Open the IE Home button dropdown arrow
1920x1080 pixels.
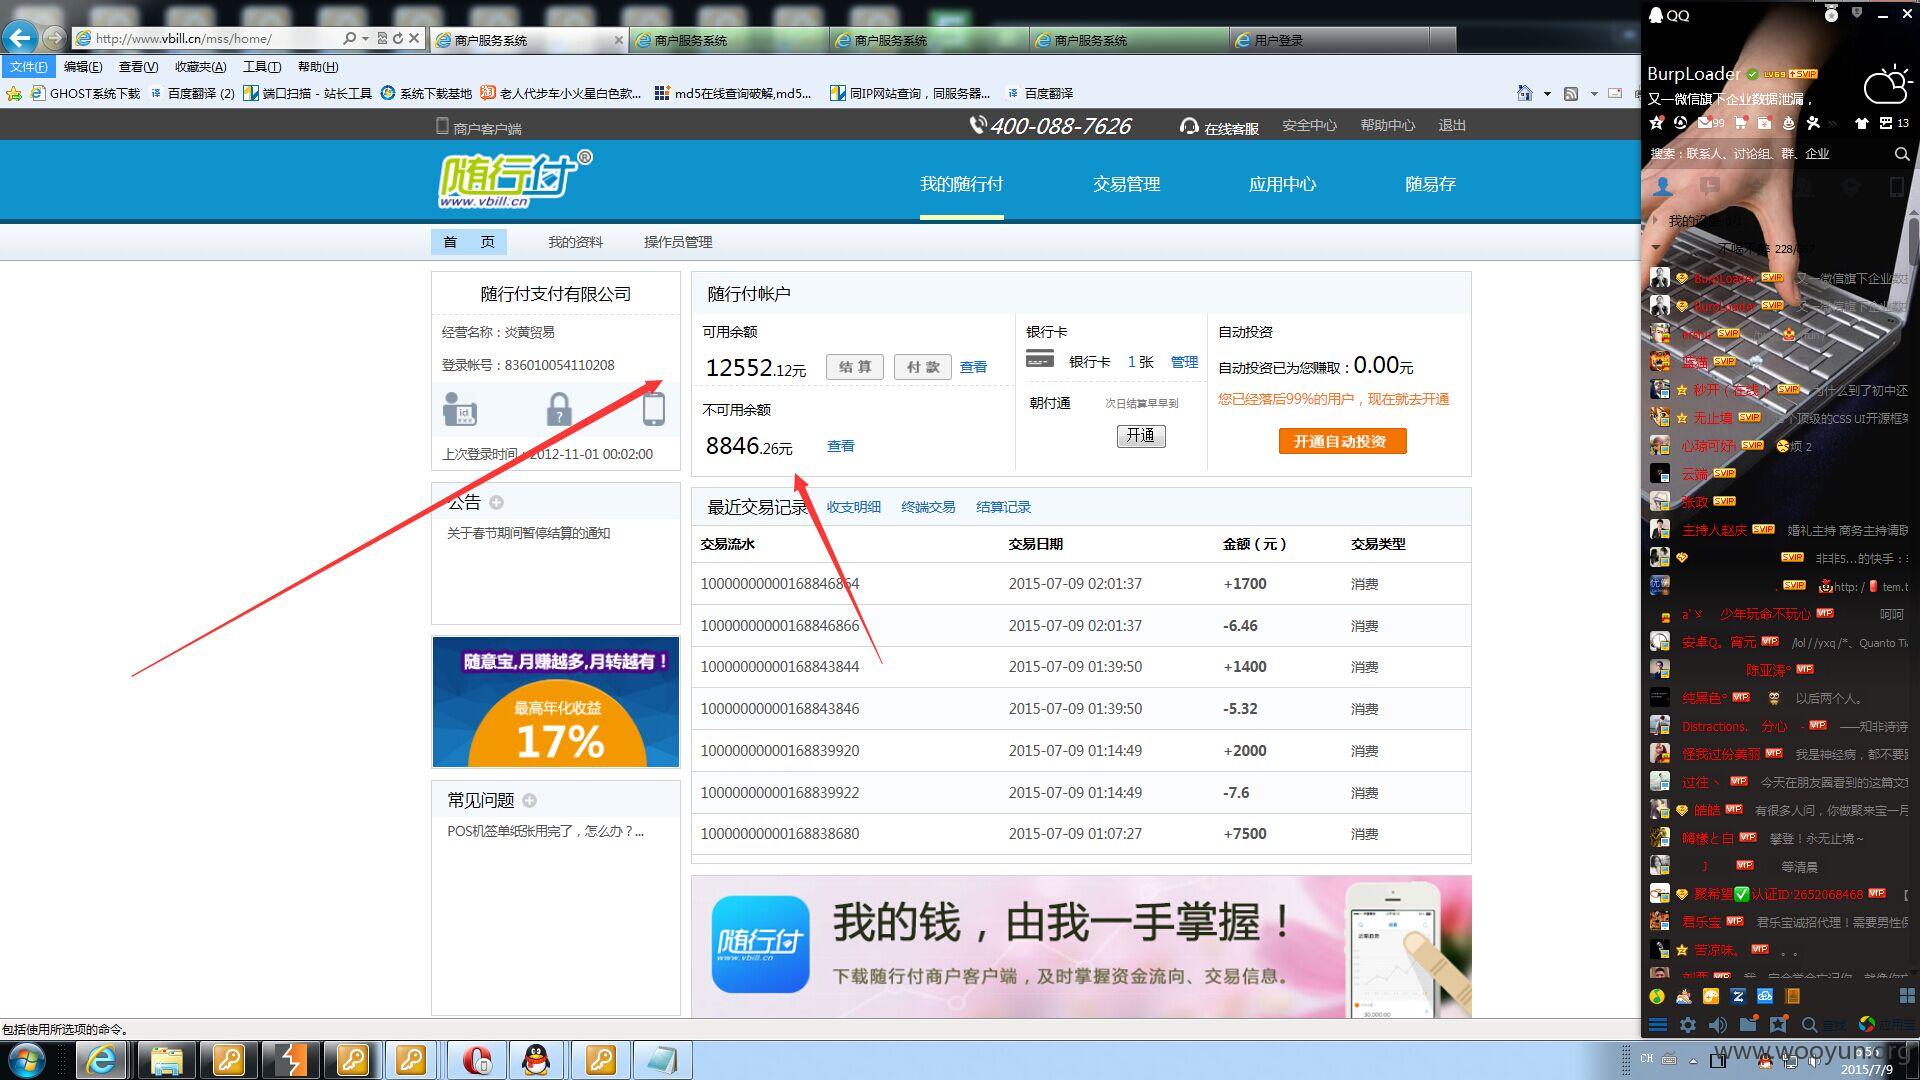[1547, 93]
